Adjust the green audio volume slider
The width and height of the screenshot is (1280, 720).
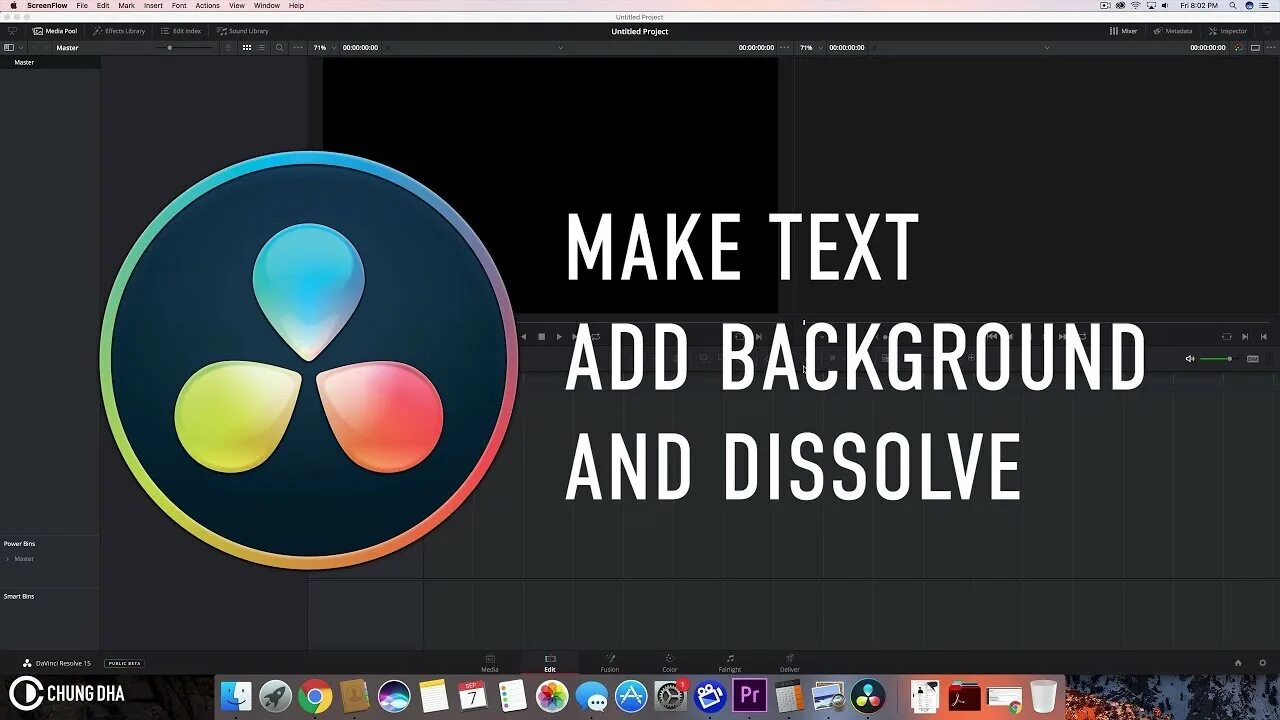(1217, 359)
